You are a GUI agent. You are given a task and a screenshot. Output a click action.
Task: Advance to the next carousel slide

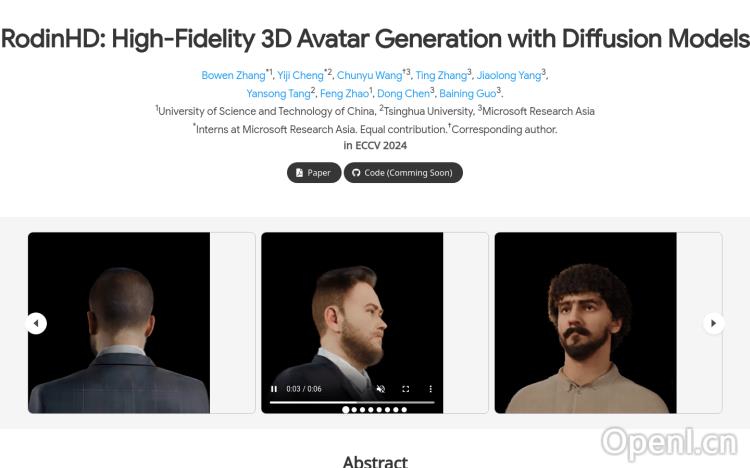coord(714,323)
